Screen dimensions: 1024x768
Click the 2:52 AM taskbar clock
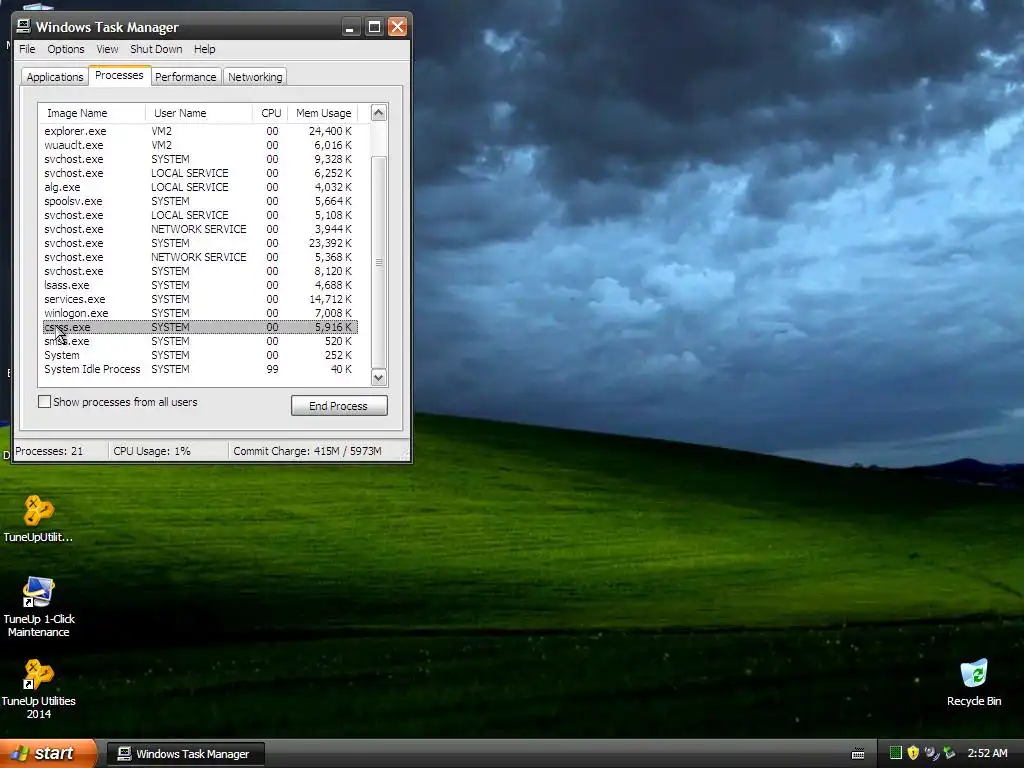point(987,753)
